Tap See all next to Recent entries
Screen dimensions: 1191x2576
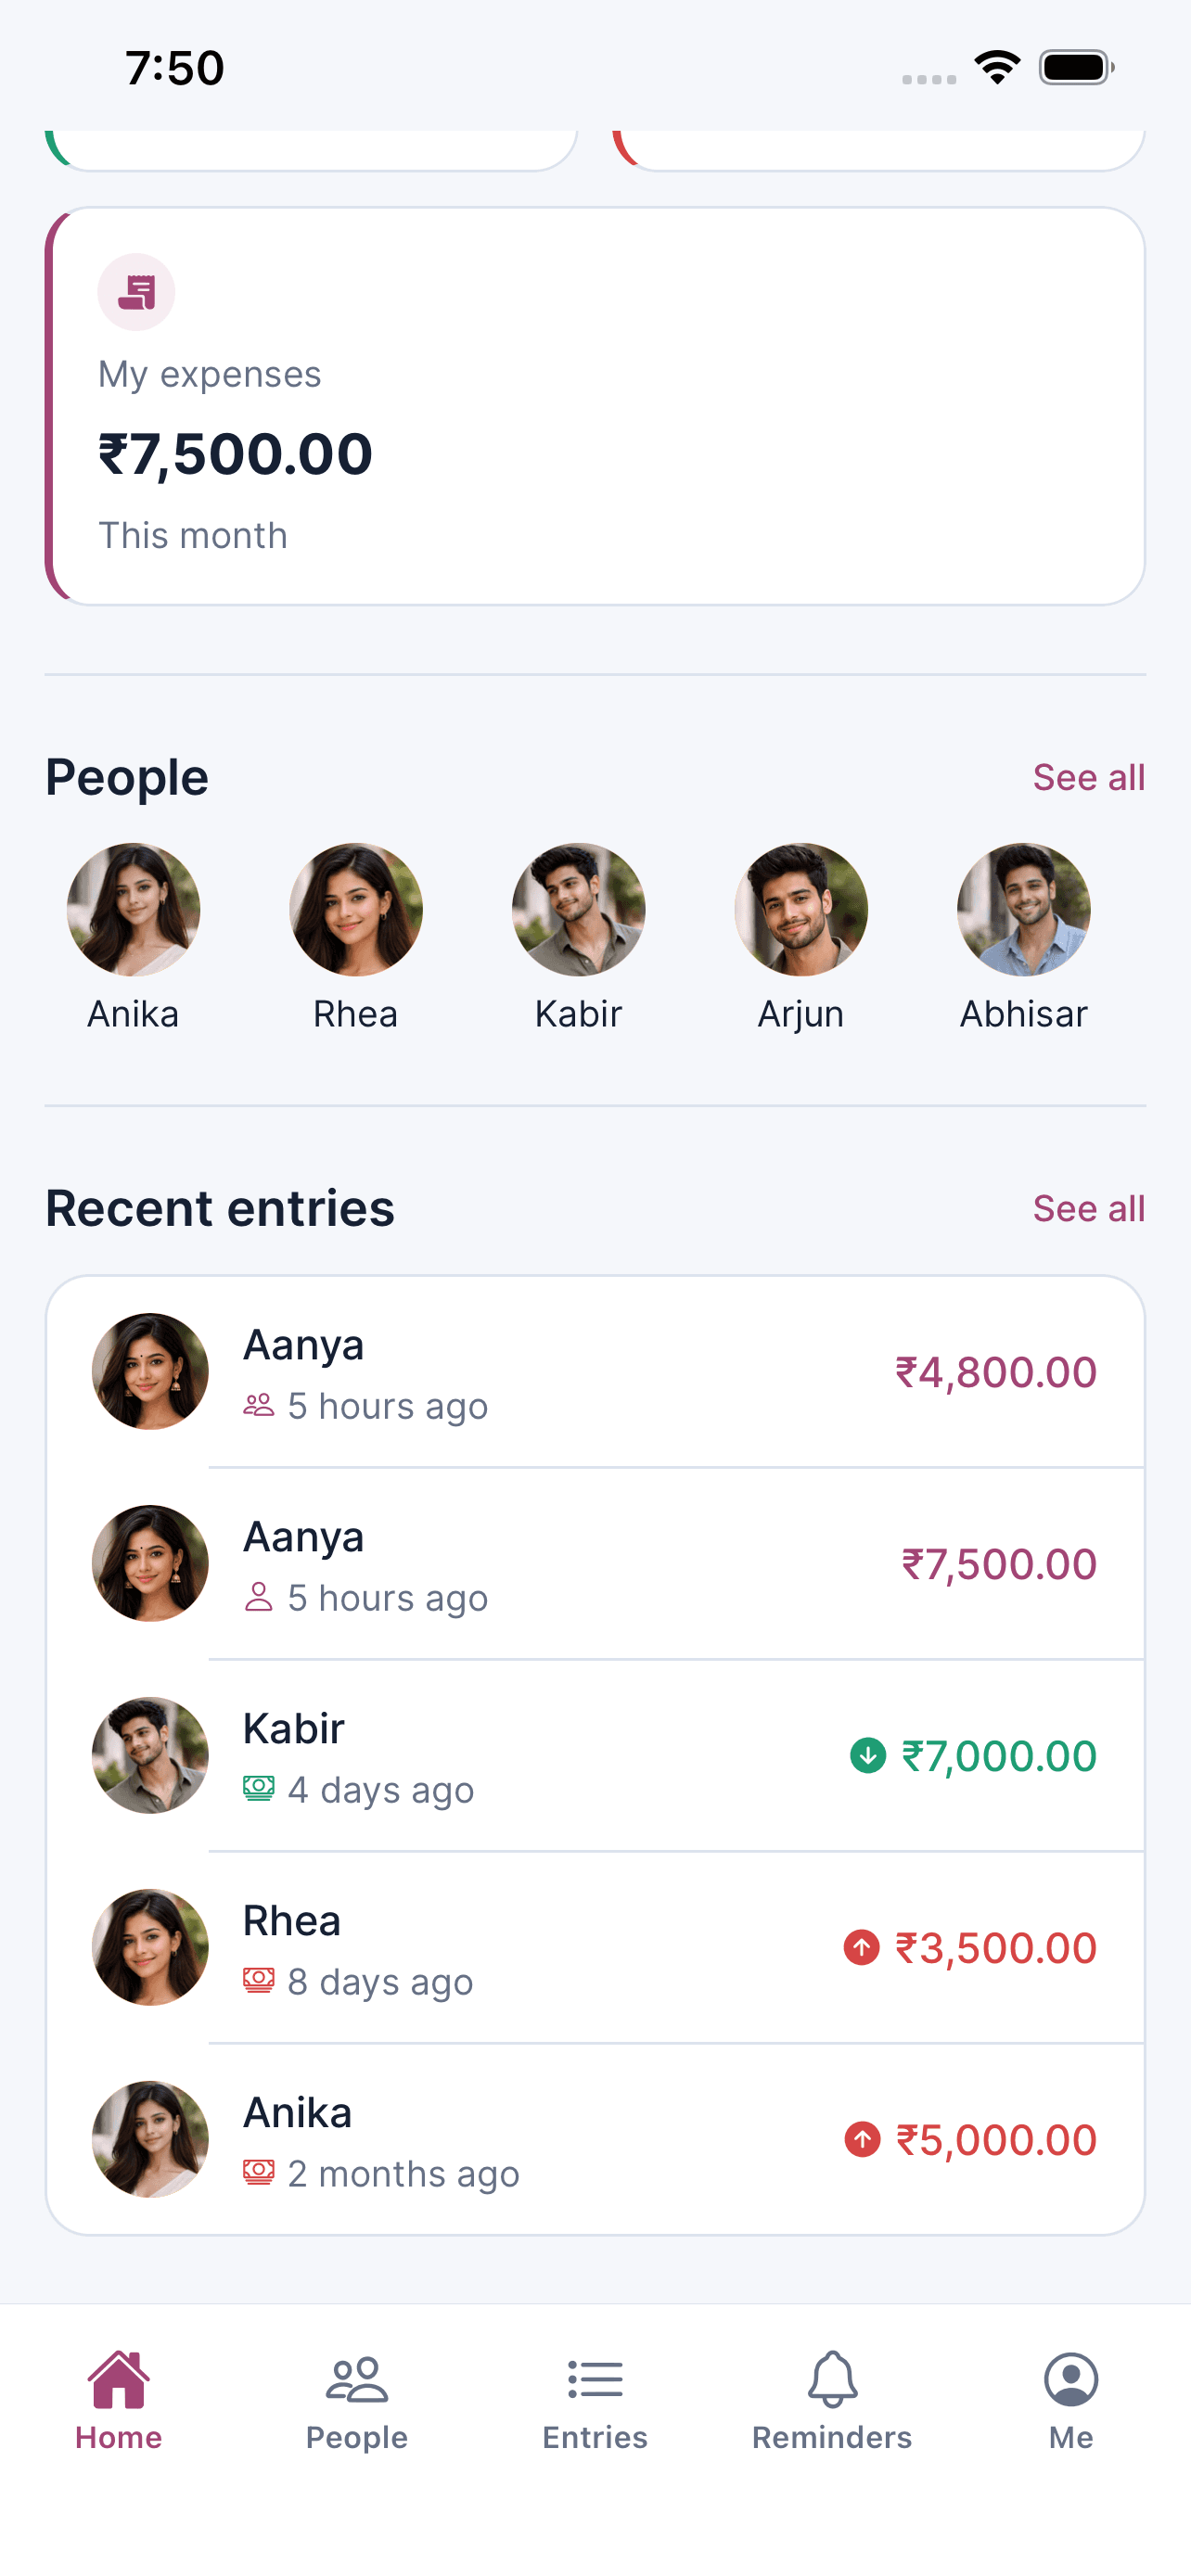pos(1088,1208)
